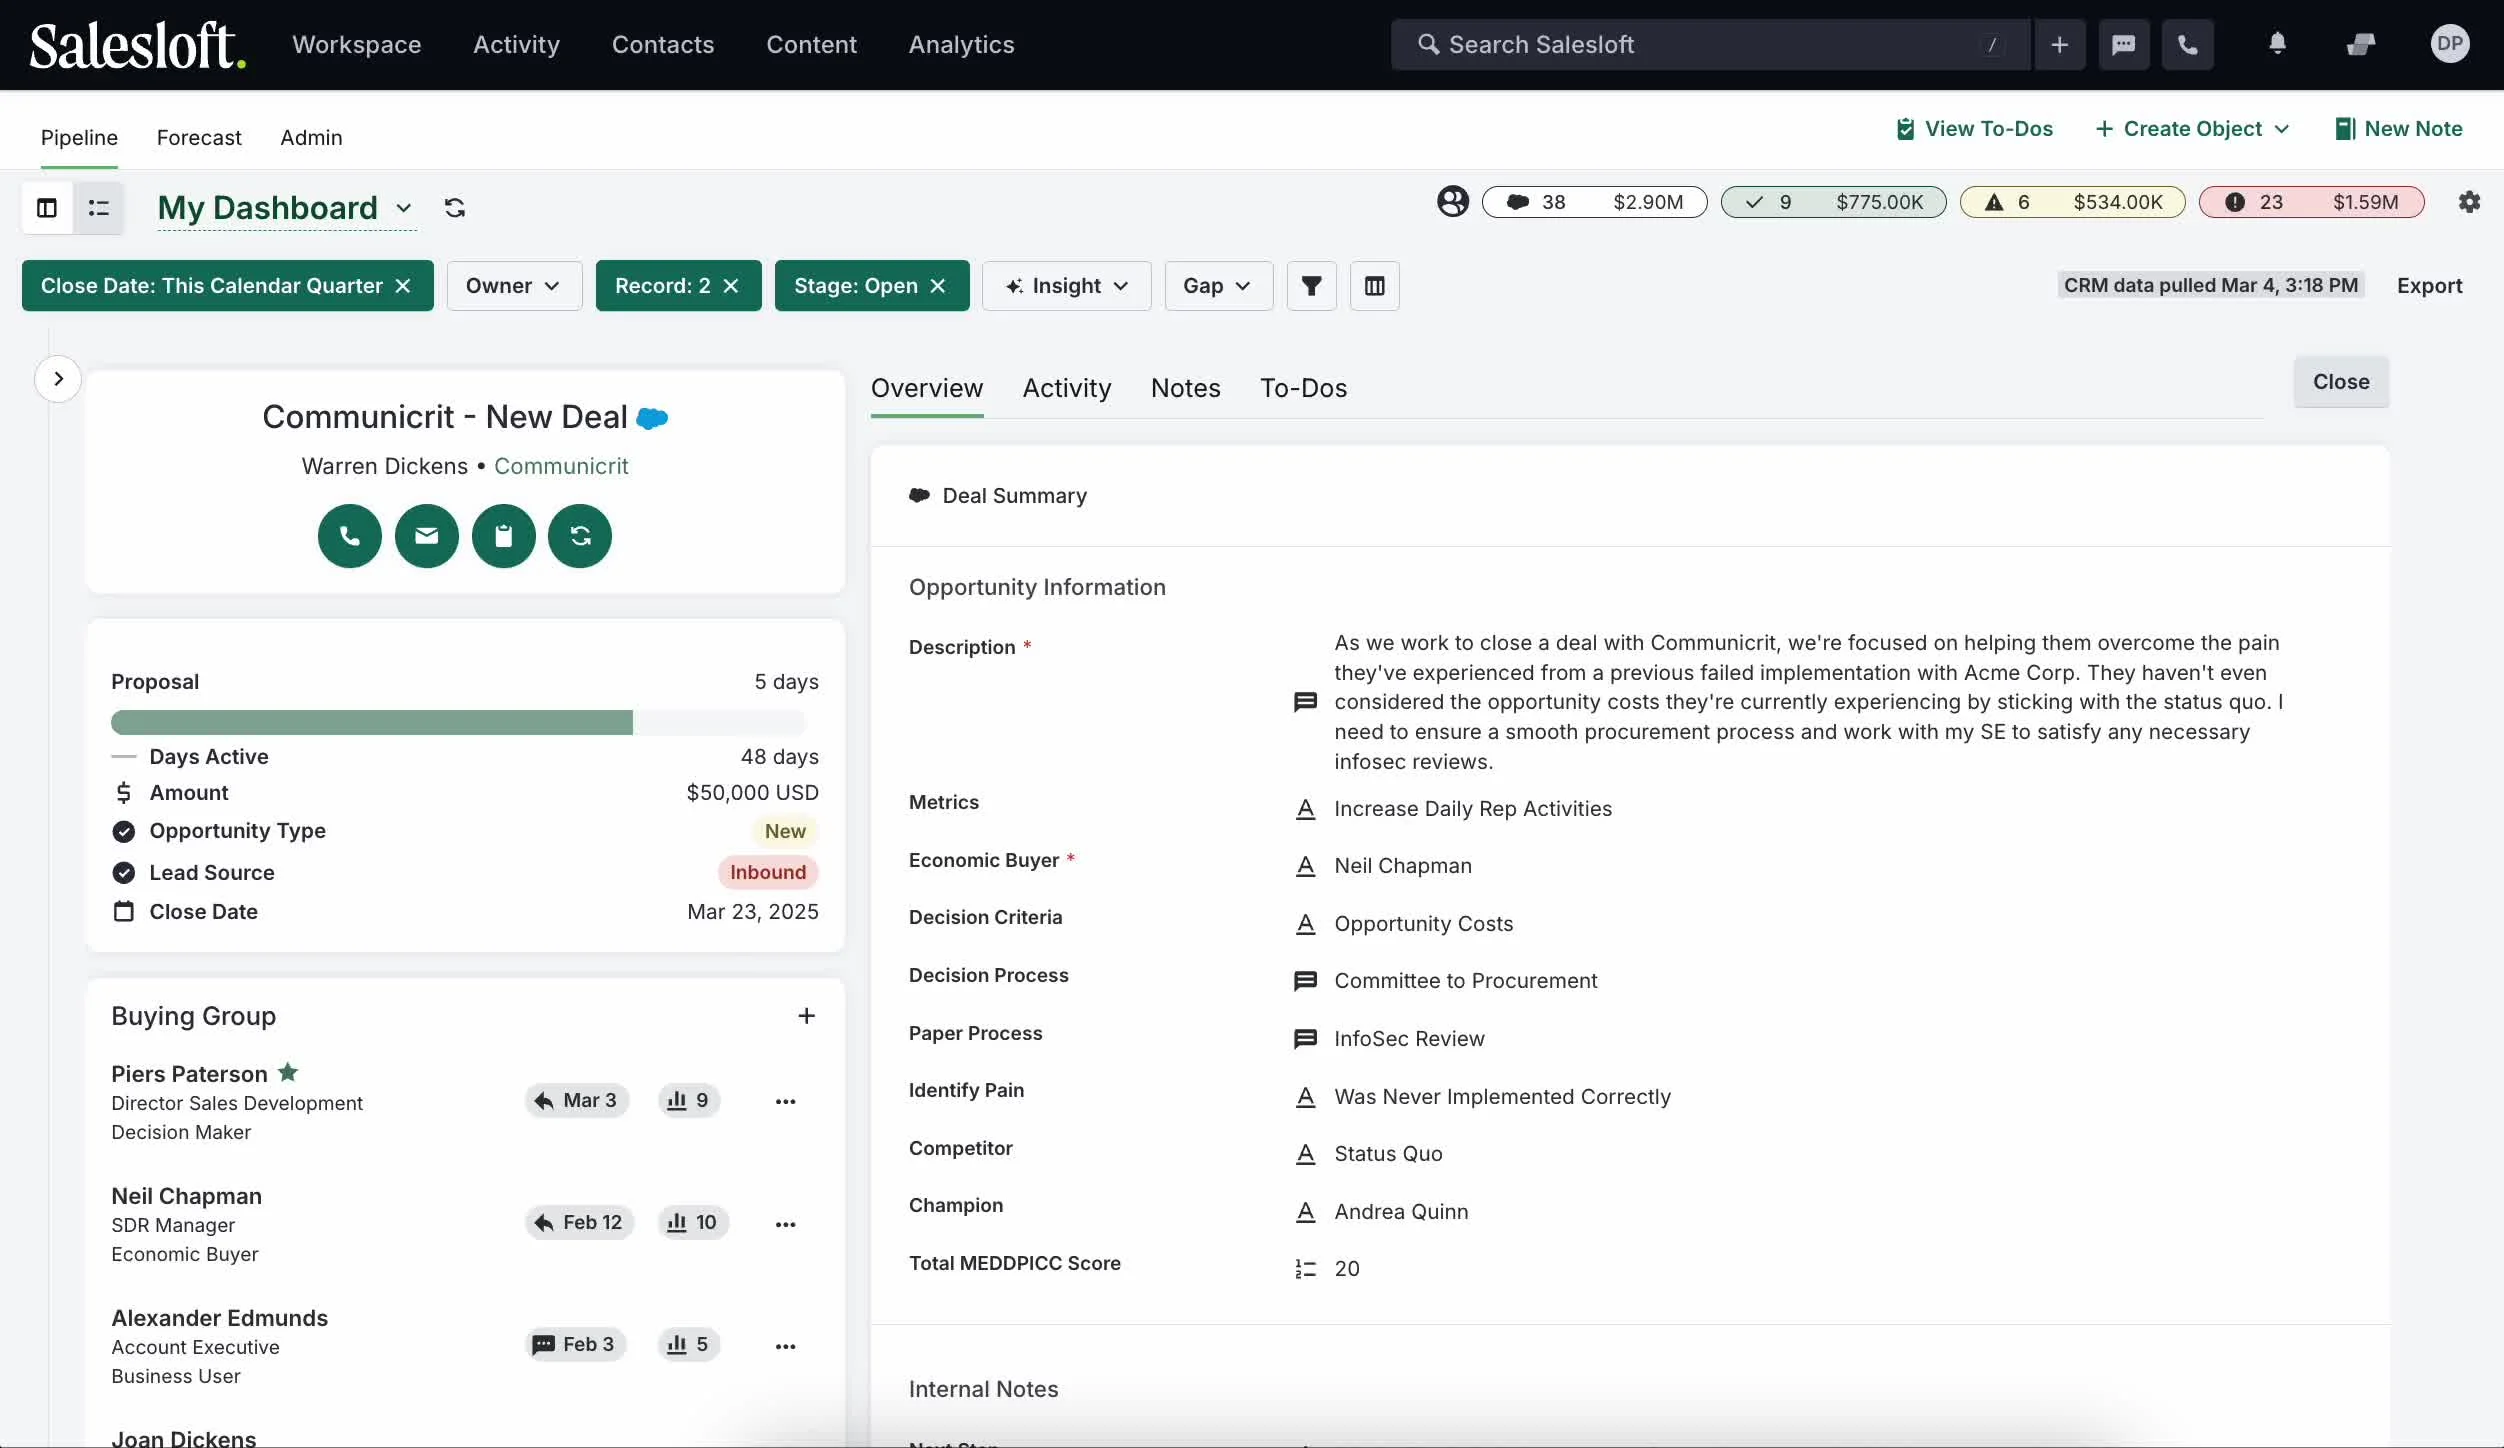
Task: Add a member to Buying Group
Action: pos(807,1016)
